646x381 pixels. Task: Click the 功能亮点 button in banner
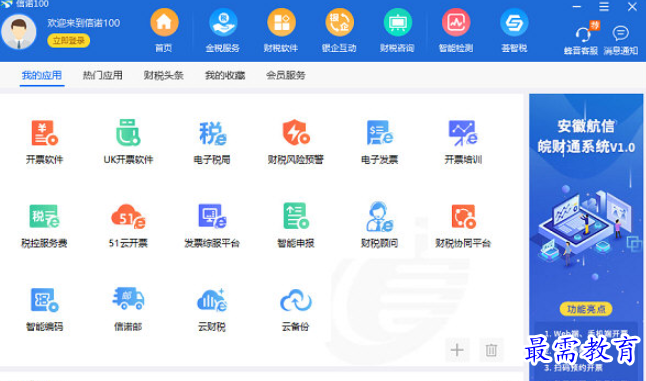click(x=586, y=309)
